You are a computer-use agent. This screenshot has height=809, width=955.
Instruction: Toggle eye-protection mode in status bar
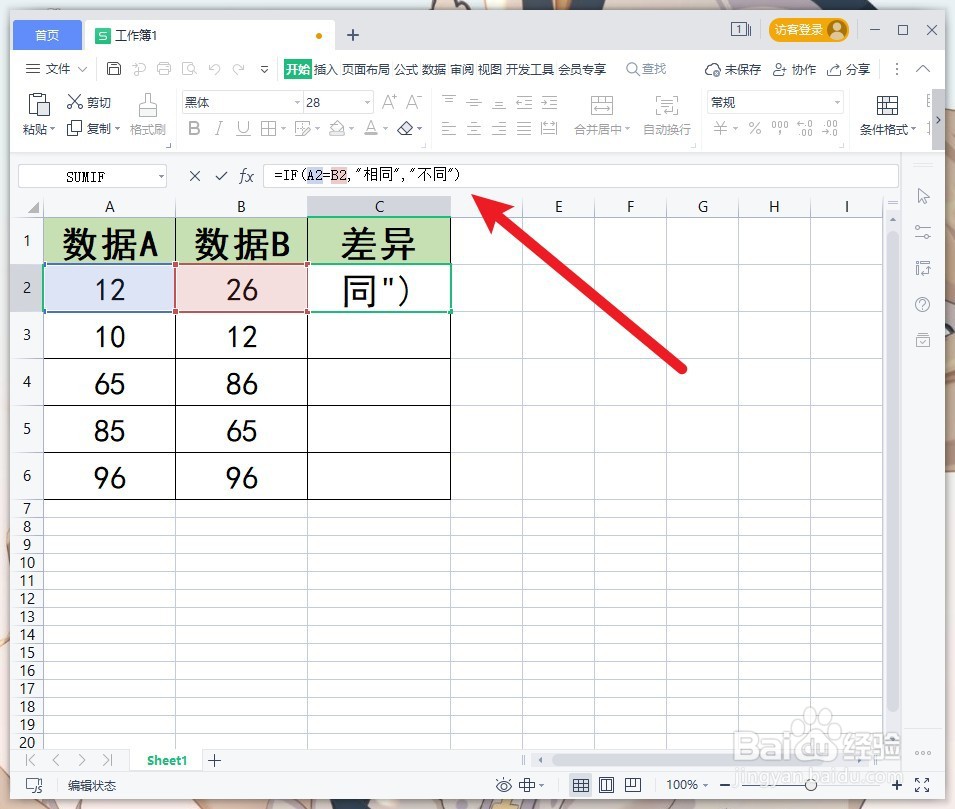[x=504, y=785]
